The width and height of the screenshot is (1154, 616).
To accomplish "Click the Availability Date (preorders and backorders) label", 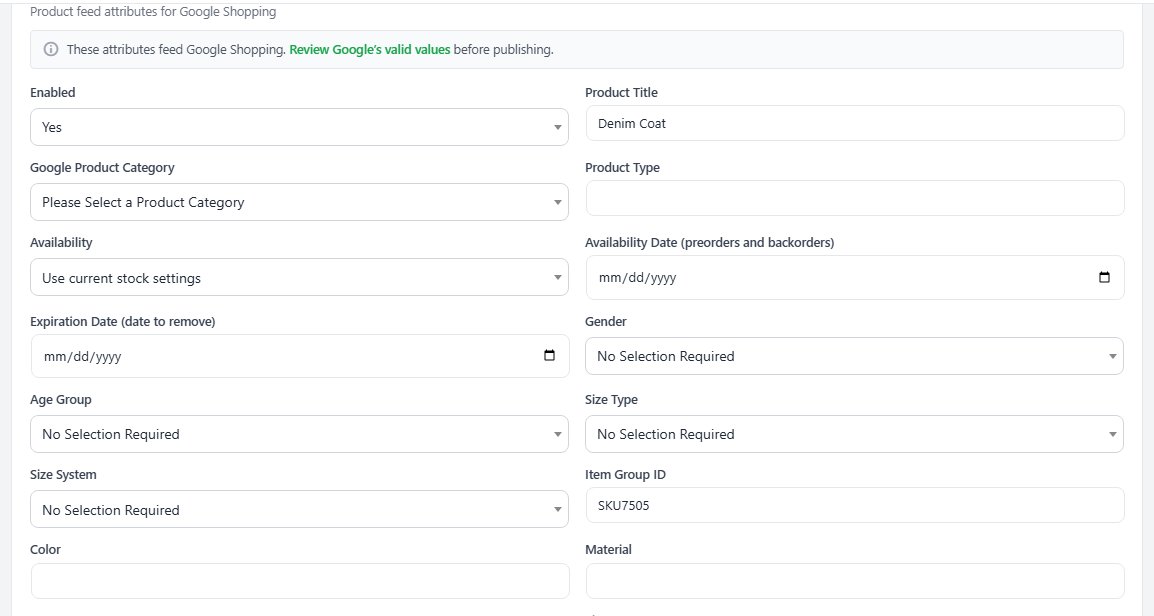I will 709,242.
